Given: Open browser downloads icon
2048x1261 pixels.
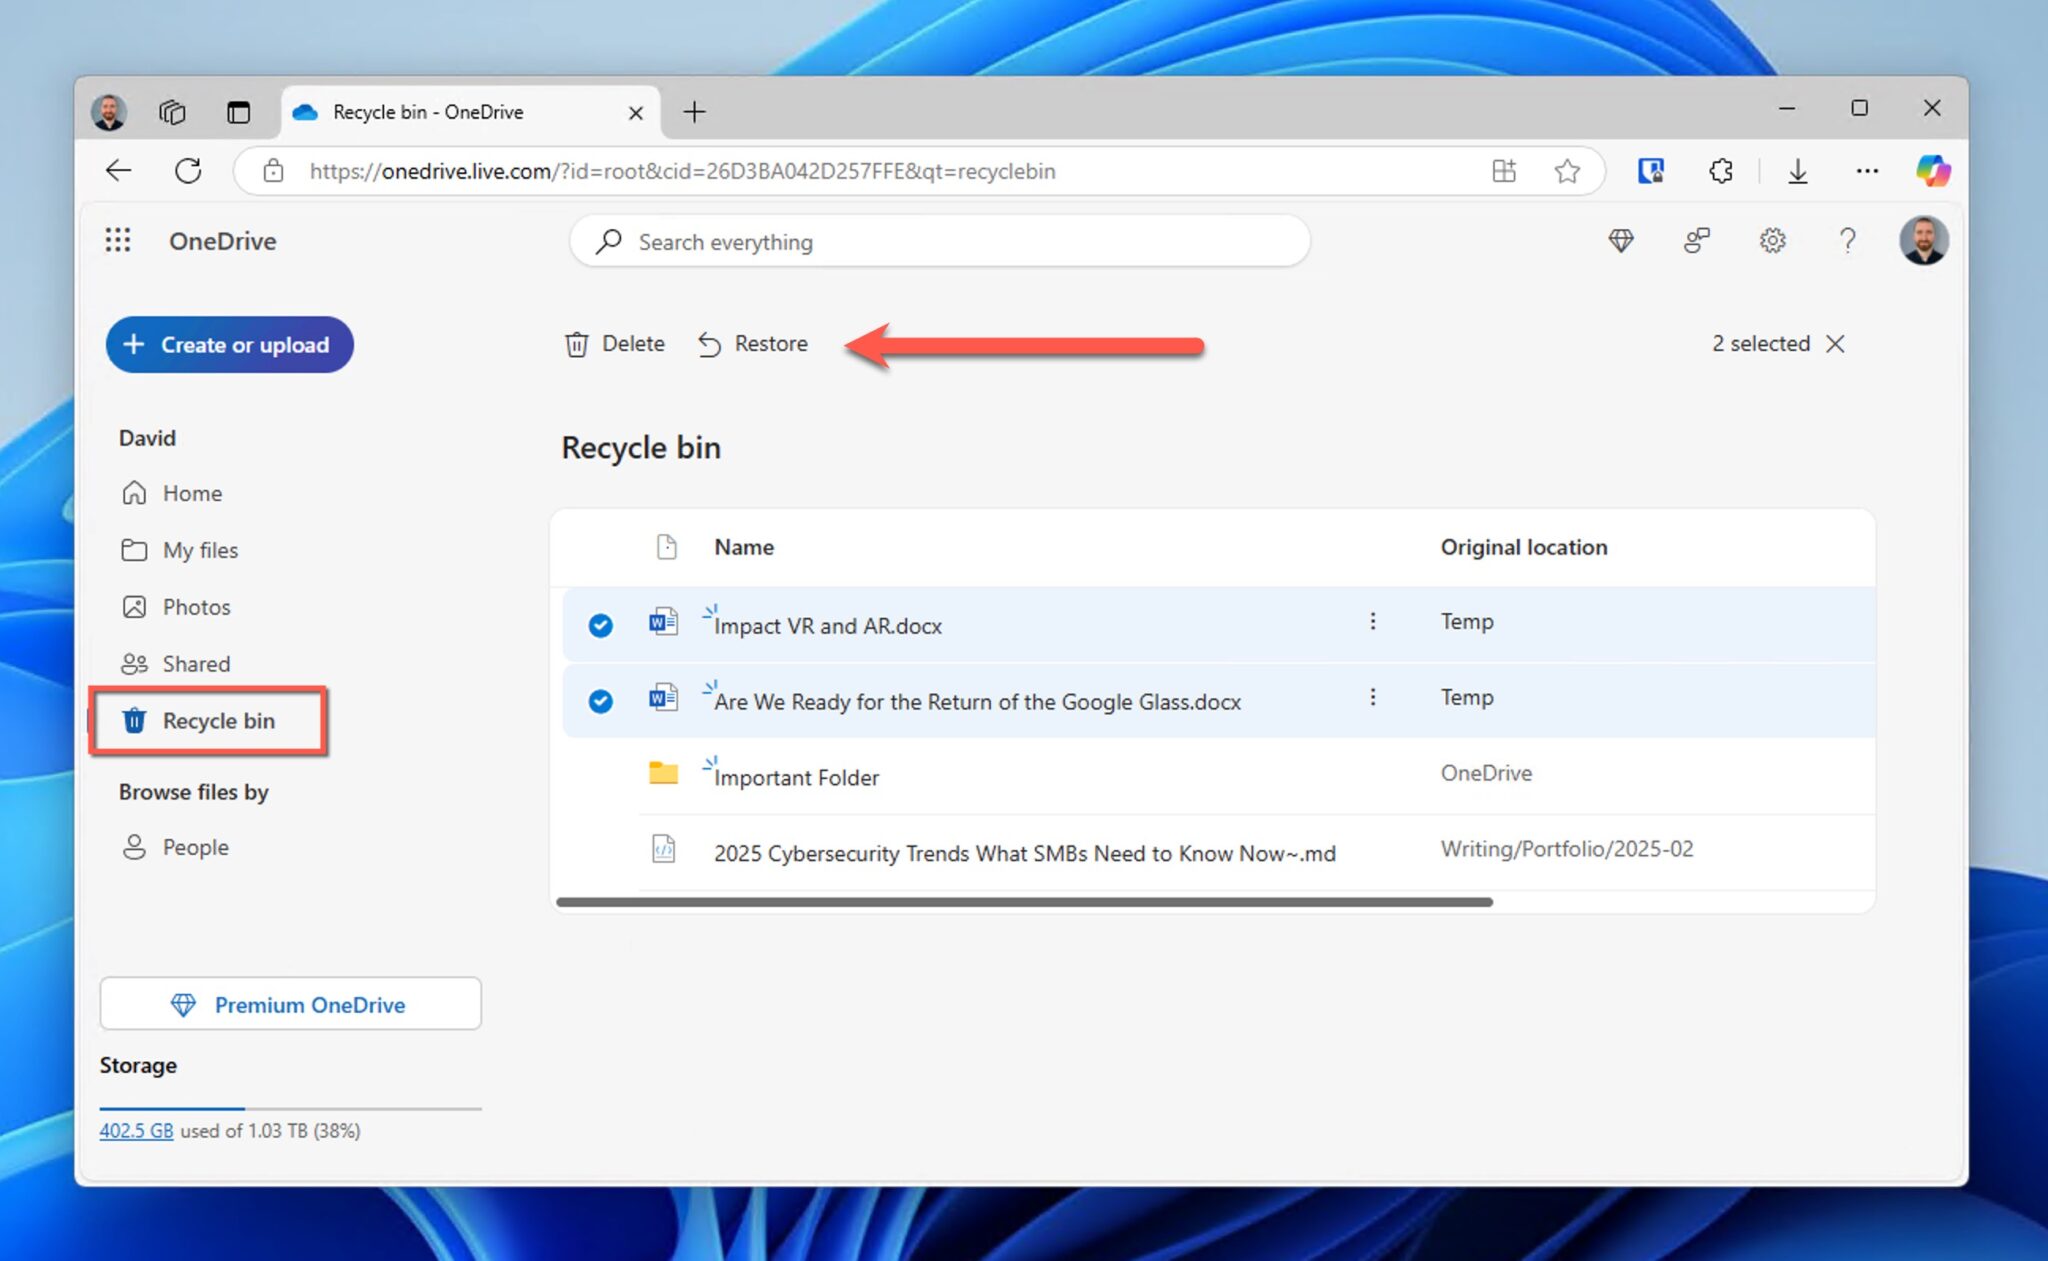Looking at the screenshot, I should pos(1799,170).
